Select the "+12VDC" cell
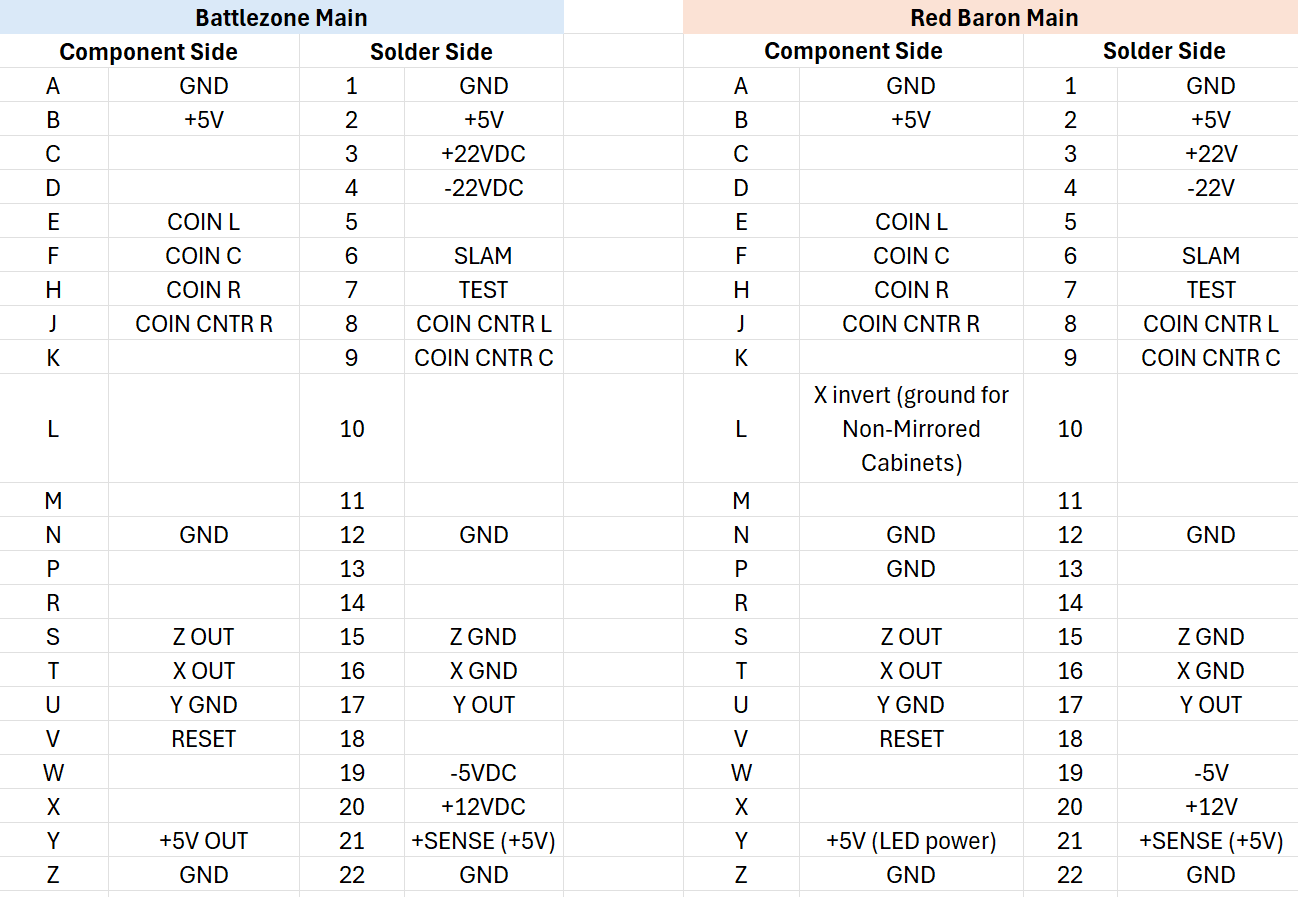 483,807
